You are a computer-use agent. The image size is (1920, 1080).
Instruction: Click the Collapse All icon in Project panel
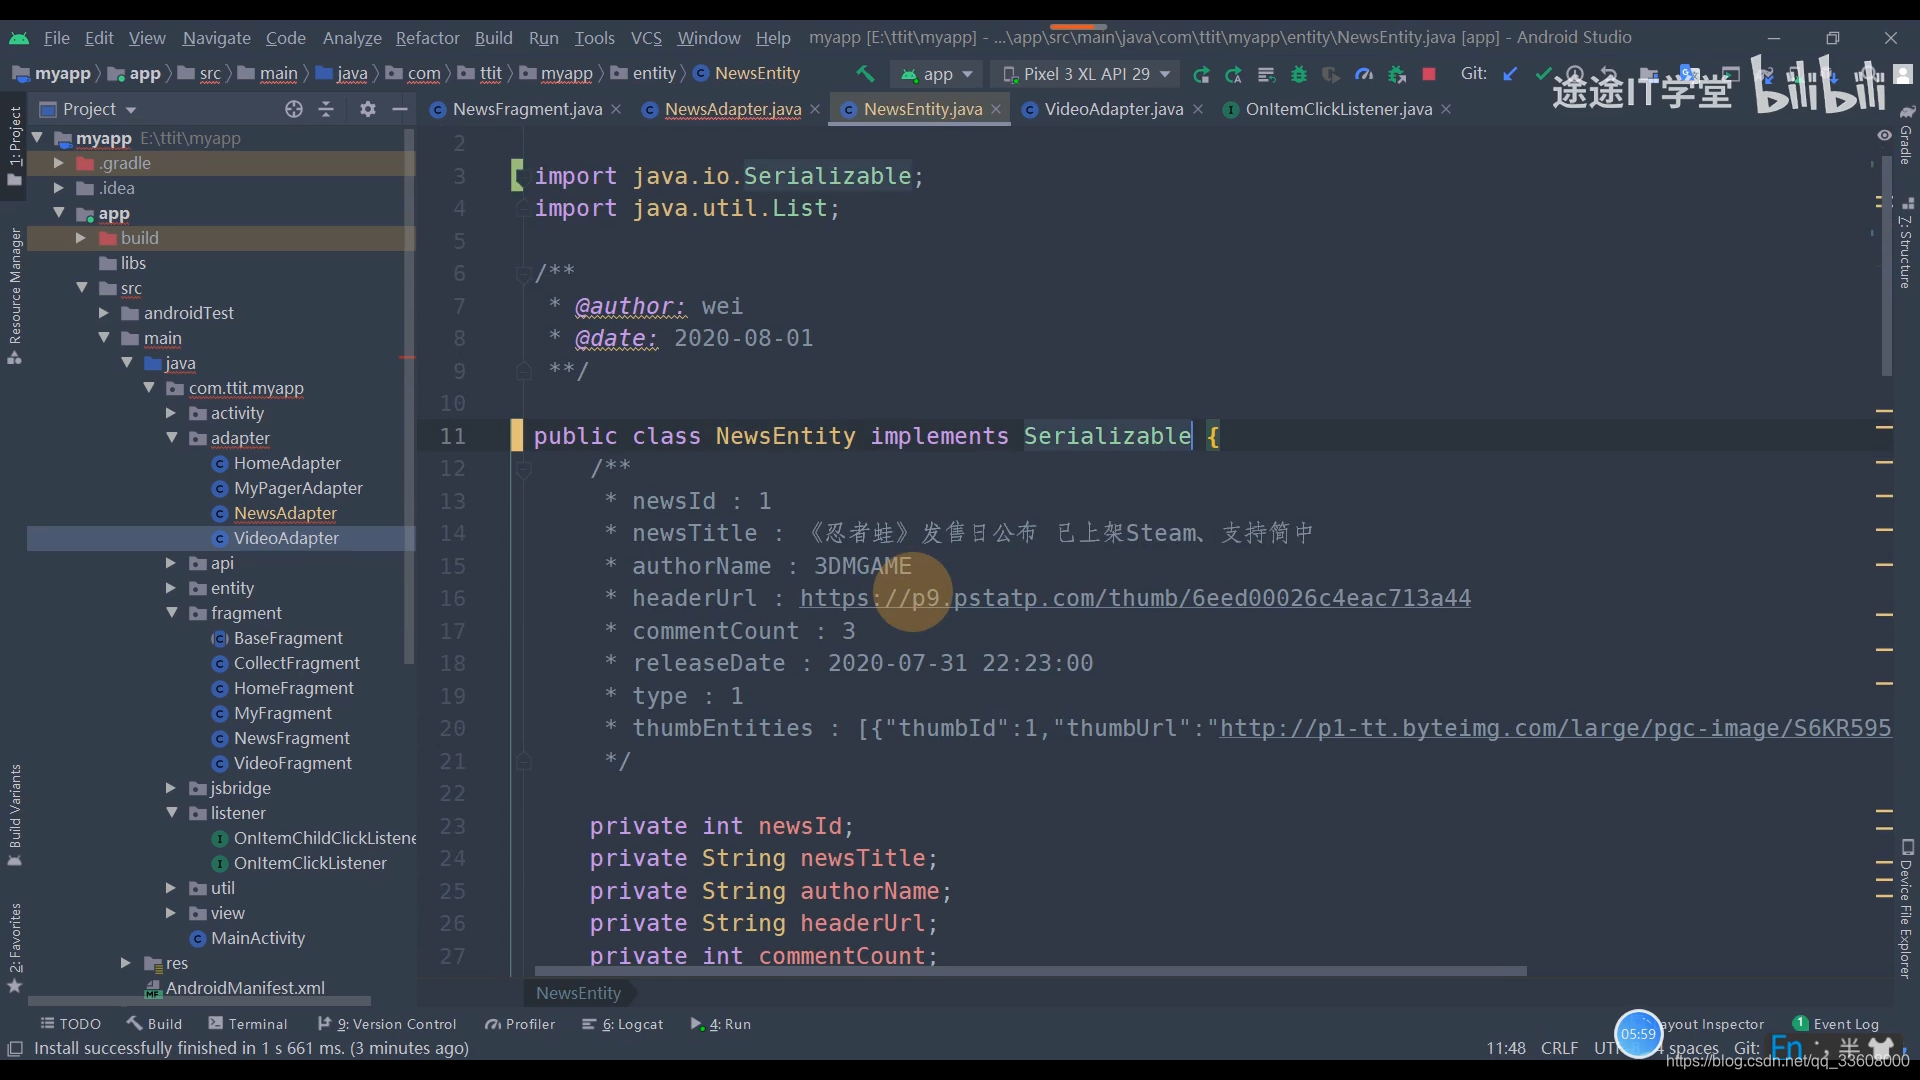click(x=326, y=109)
